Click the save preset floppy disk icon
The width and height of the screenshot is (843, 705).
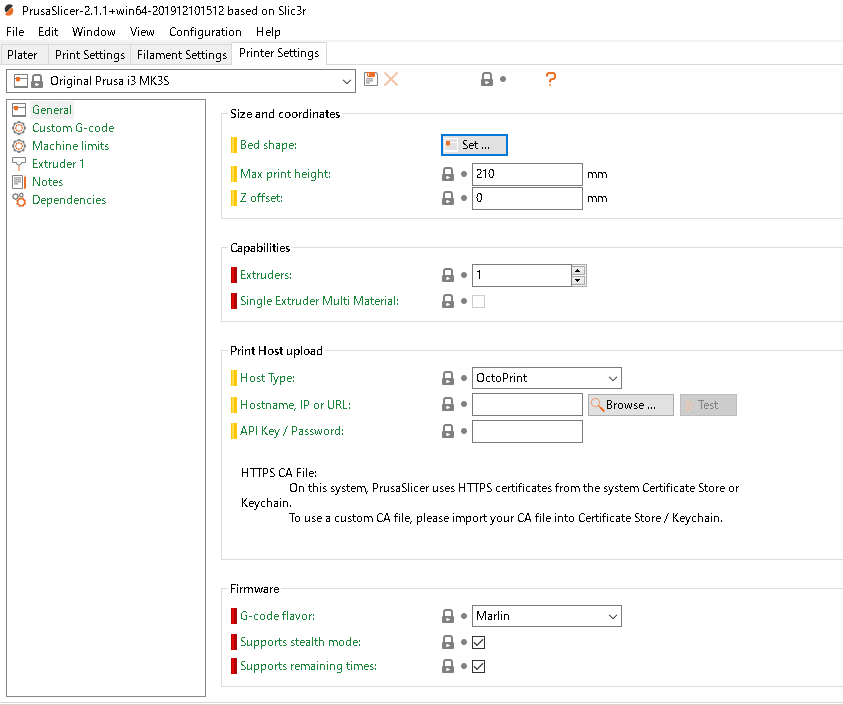point(370,79)
